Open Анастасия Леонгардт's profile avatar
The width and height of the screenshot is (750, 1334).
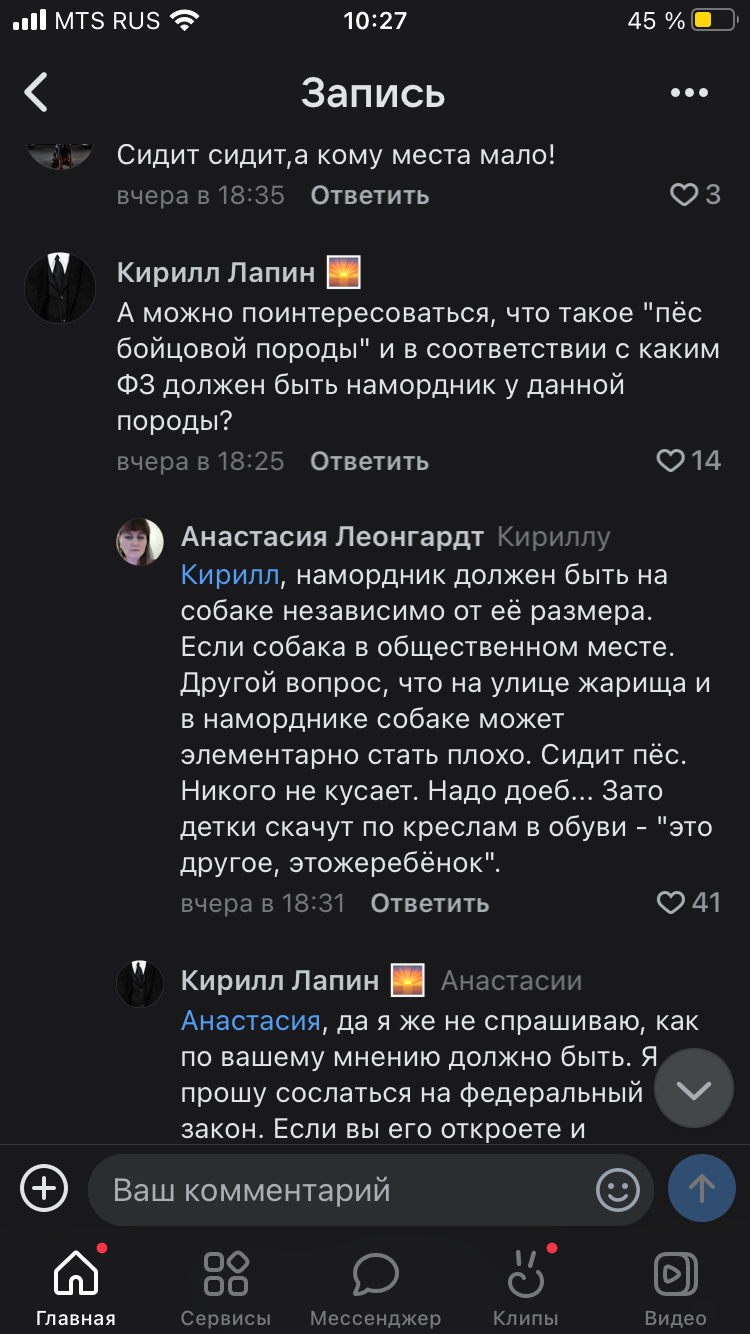(140, 542)
